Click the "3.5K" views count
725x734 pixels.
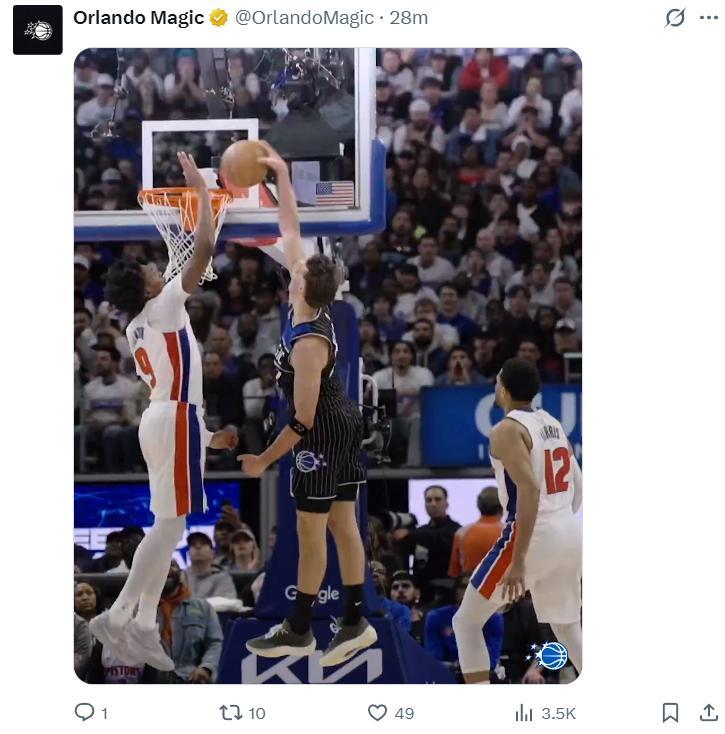pos(558,713)
